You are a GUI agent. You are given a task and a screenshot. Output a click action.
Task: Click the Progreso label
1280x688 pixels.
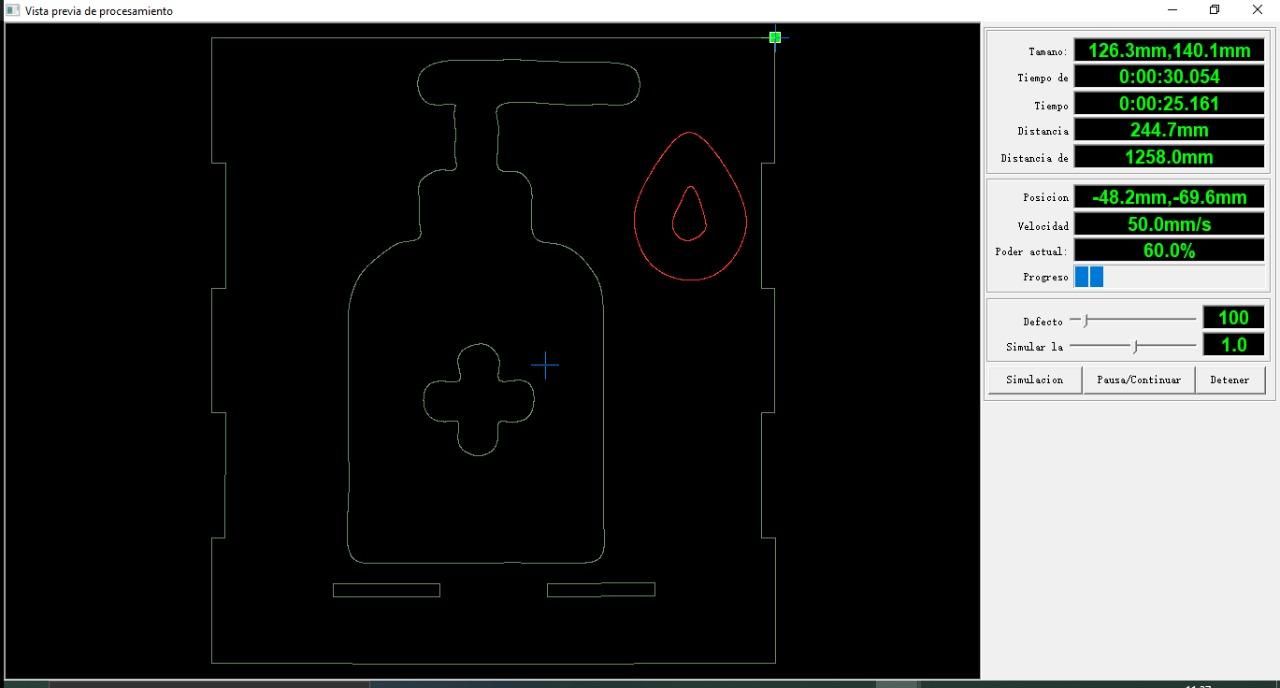[x=1046, y=278]
